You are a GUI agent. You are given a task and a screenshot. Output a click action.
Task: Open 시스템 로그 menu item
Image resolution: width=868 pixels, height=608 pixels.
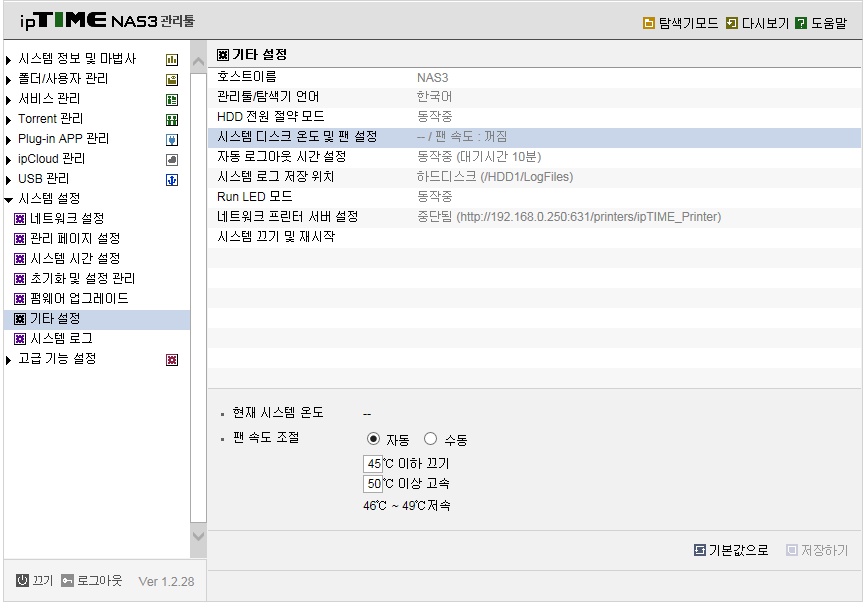click(61, 338)
